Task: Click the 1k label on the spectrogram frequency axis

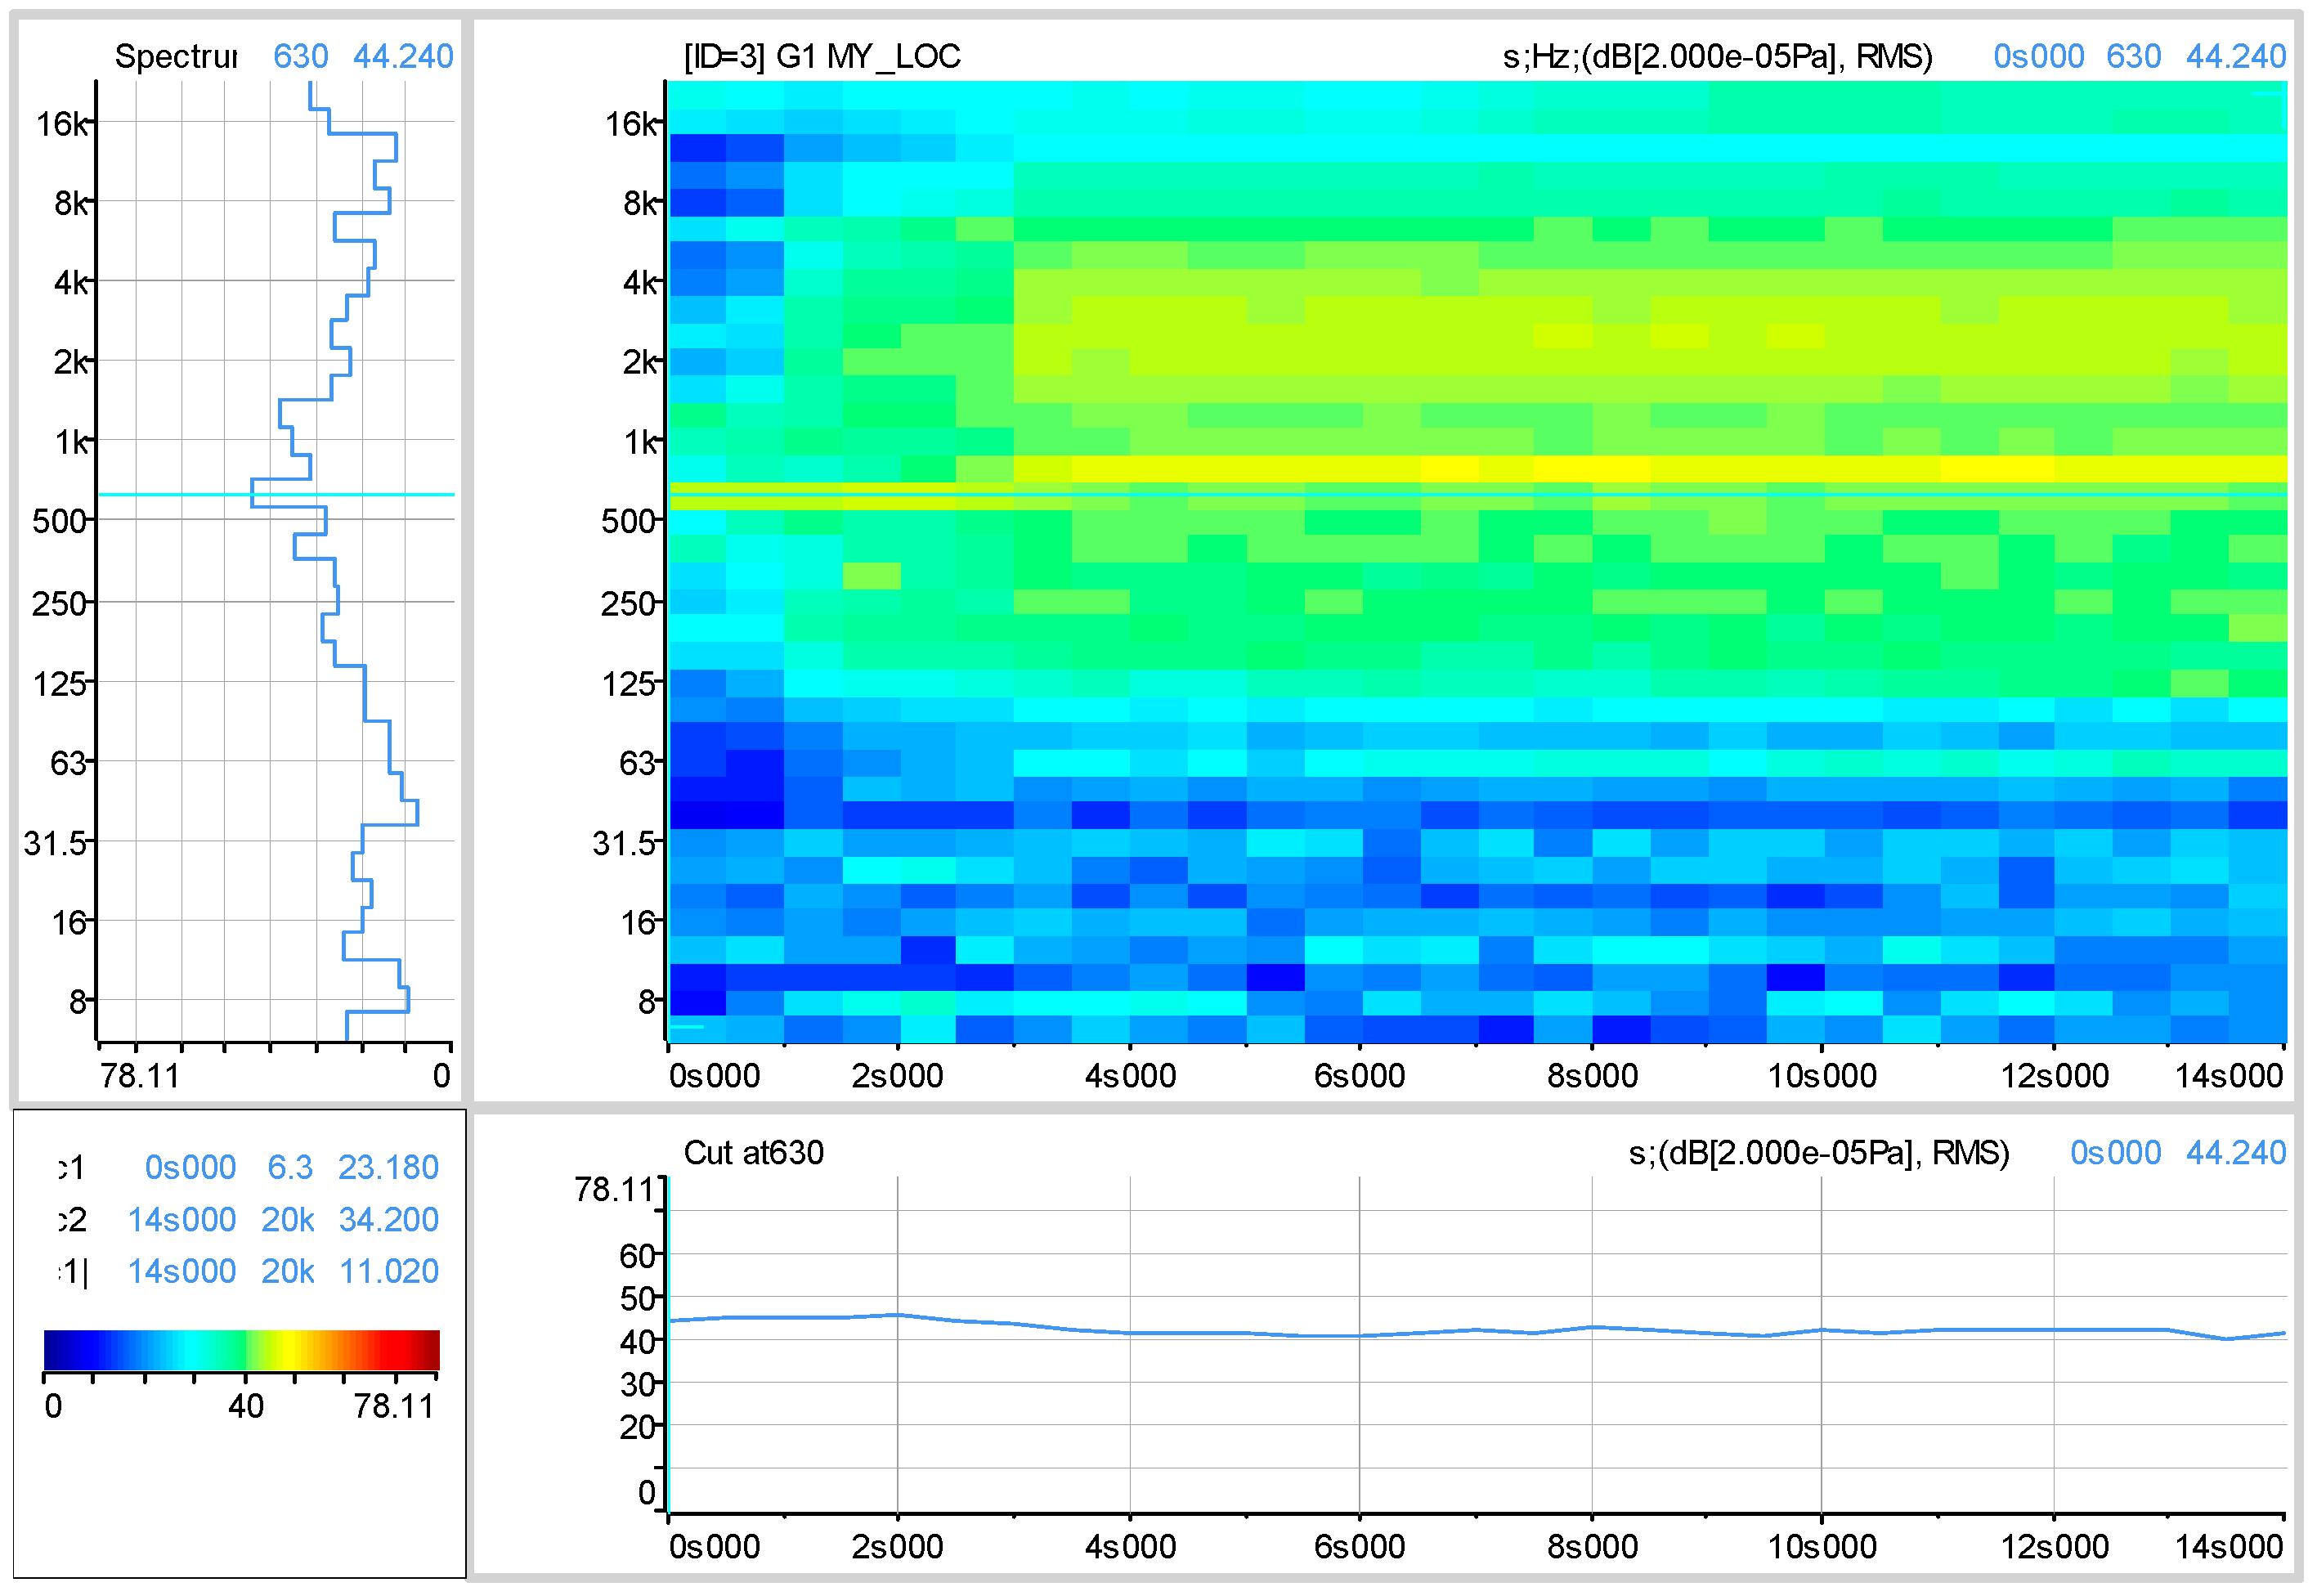Action: click(640, 441)
